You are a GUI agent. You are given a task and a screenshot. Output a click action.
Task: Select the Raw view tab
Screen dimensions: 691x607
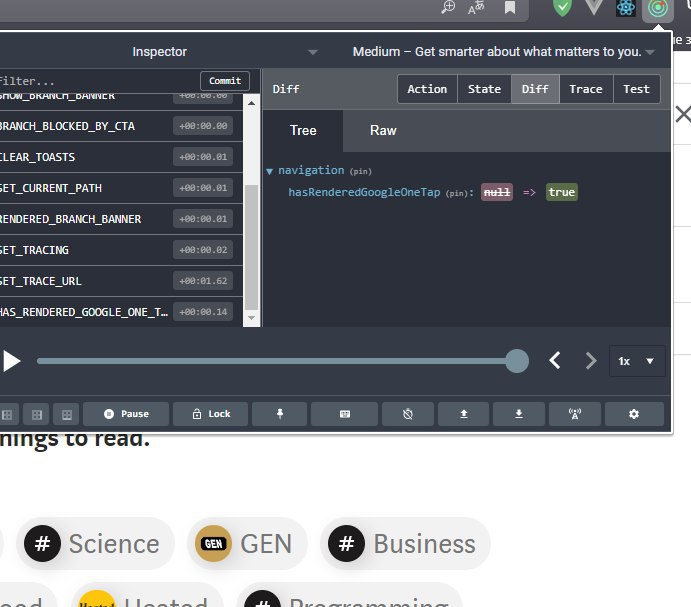383,130
